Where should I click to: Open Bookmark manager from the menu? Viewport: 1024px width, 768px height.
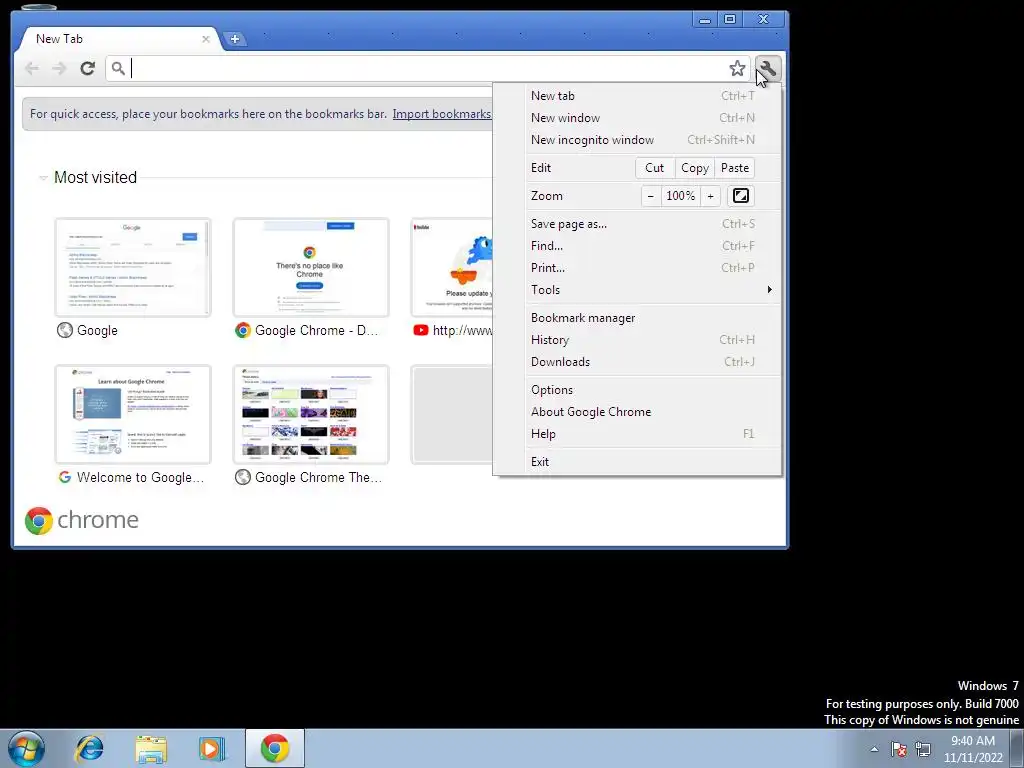653,318
